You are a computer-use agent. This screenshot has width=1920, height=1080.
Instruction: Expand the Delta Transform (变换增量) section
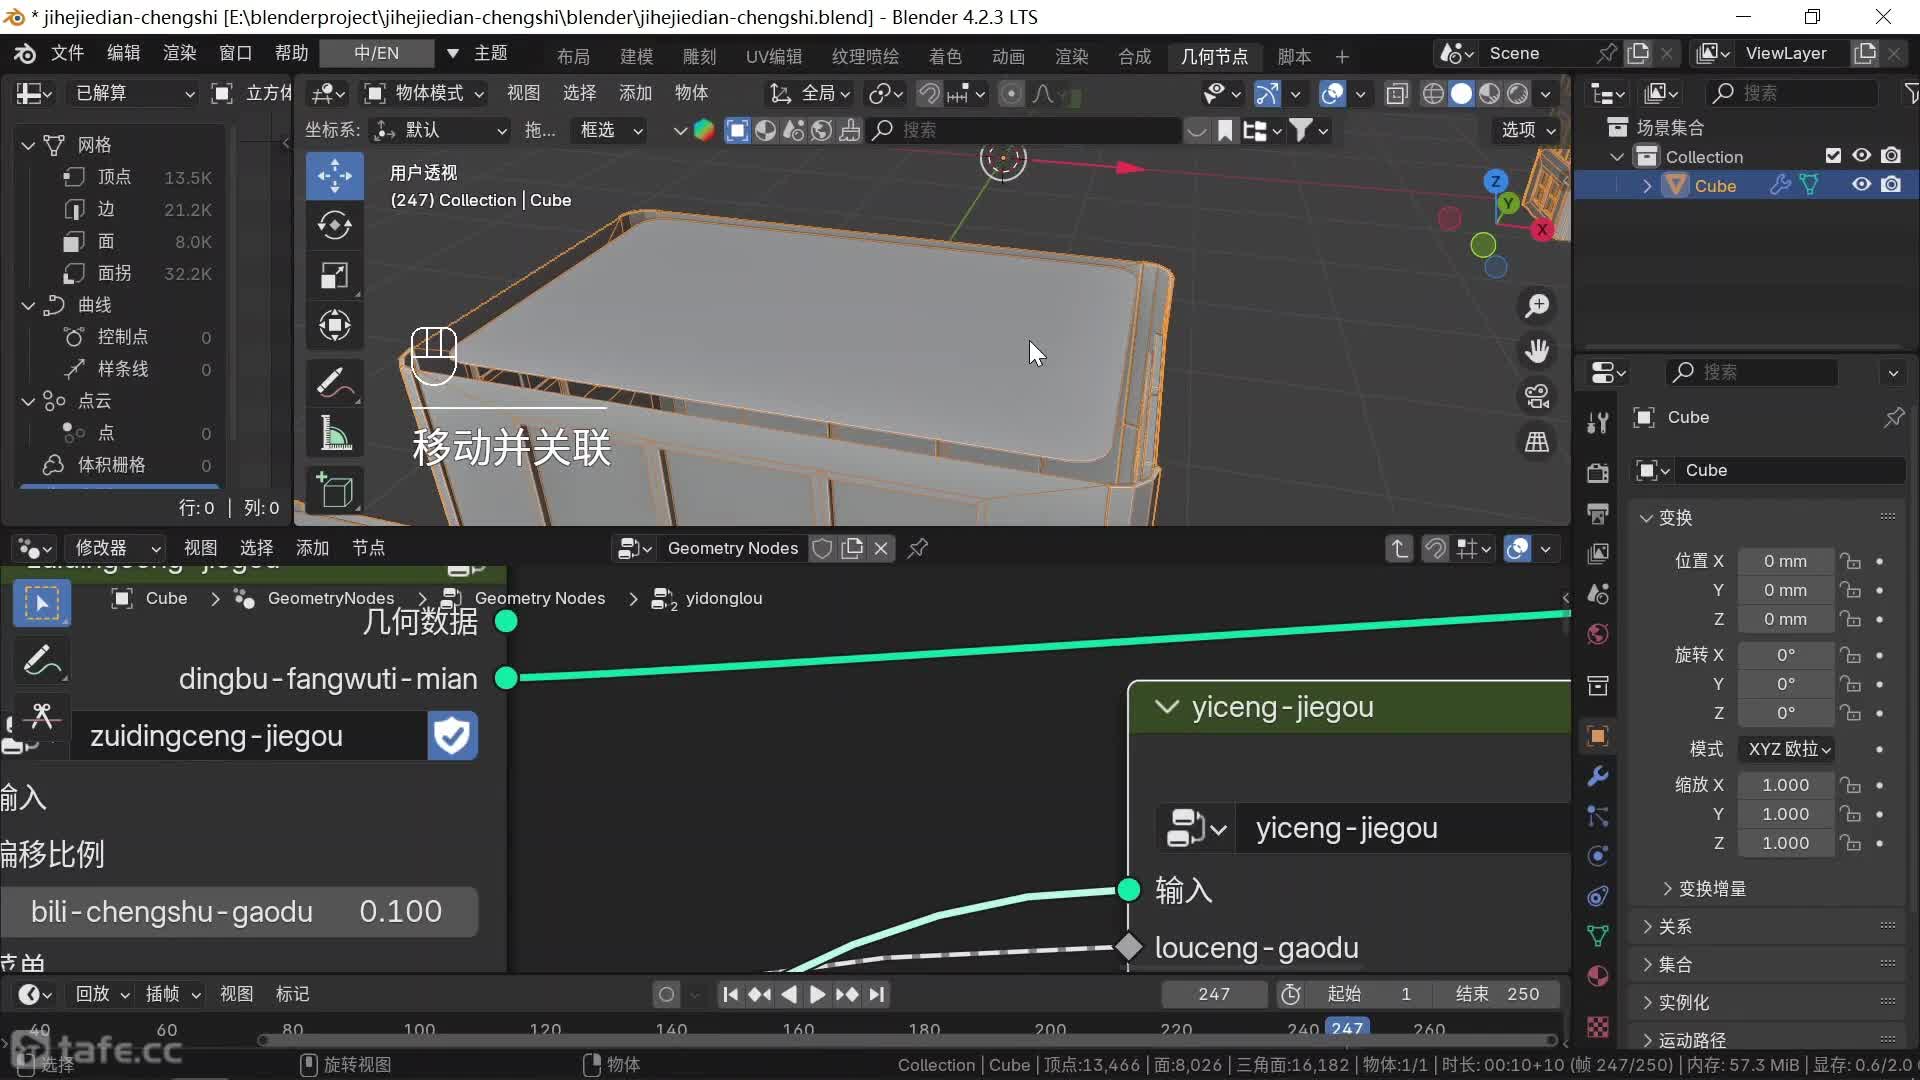[1710, 888]
